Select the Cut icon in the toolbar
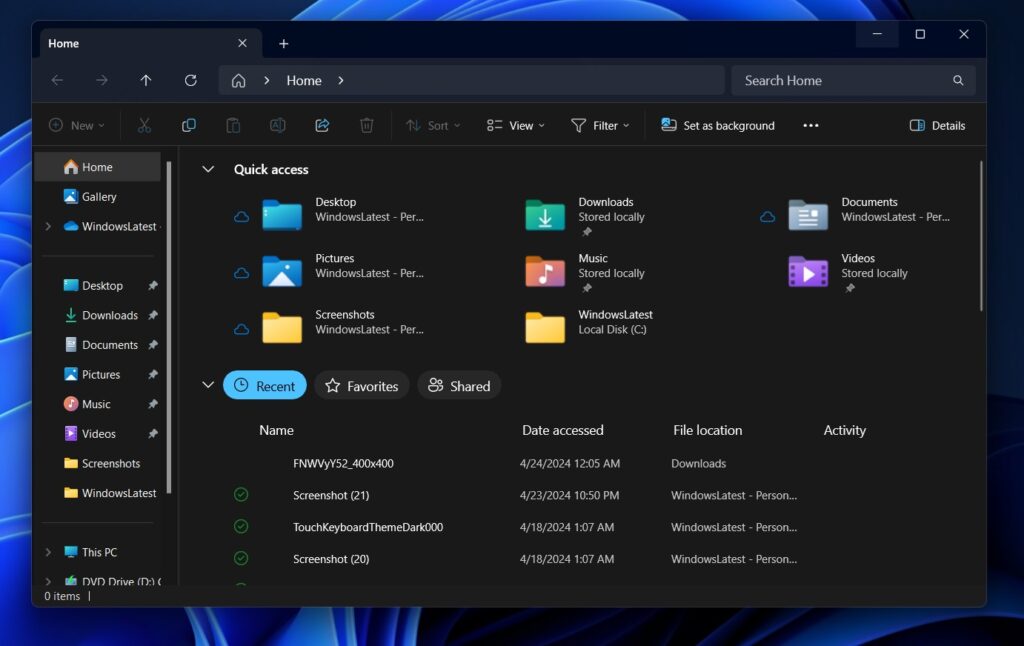The image size is (1024, 646). (144, 124)
